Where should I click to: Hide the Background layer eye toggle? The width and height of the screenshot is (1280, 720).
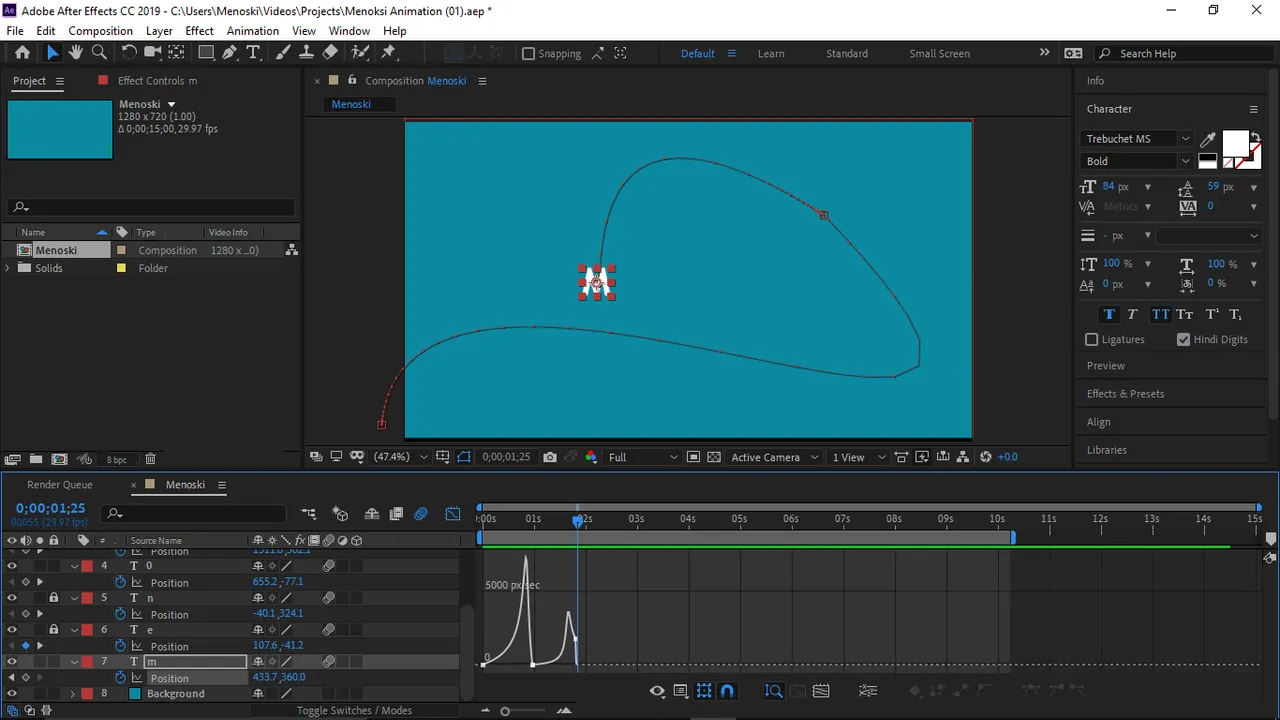tap(12, 694)
